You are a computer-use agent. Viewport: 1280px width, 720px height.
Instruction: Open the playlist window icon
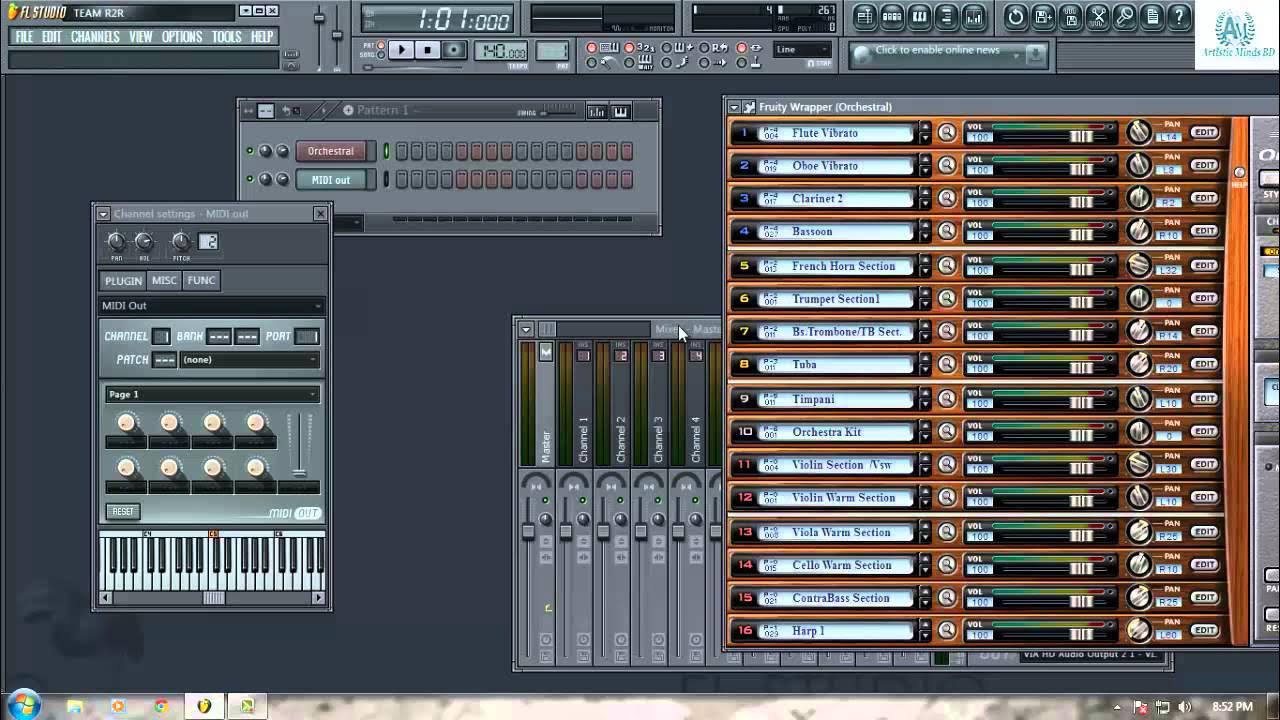coord(865,17)
